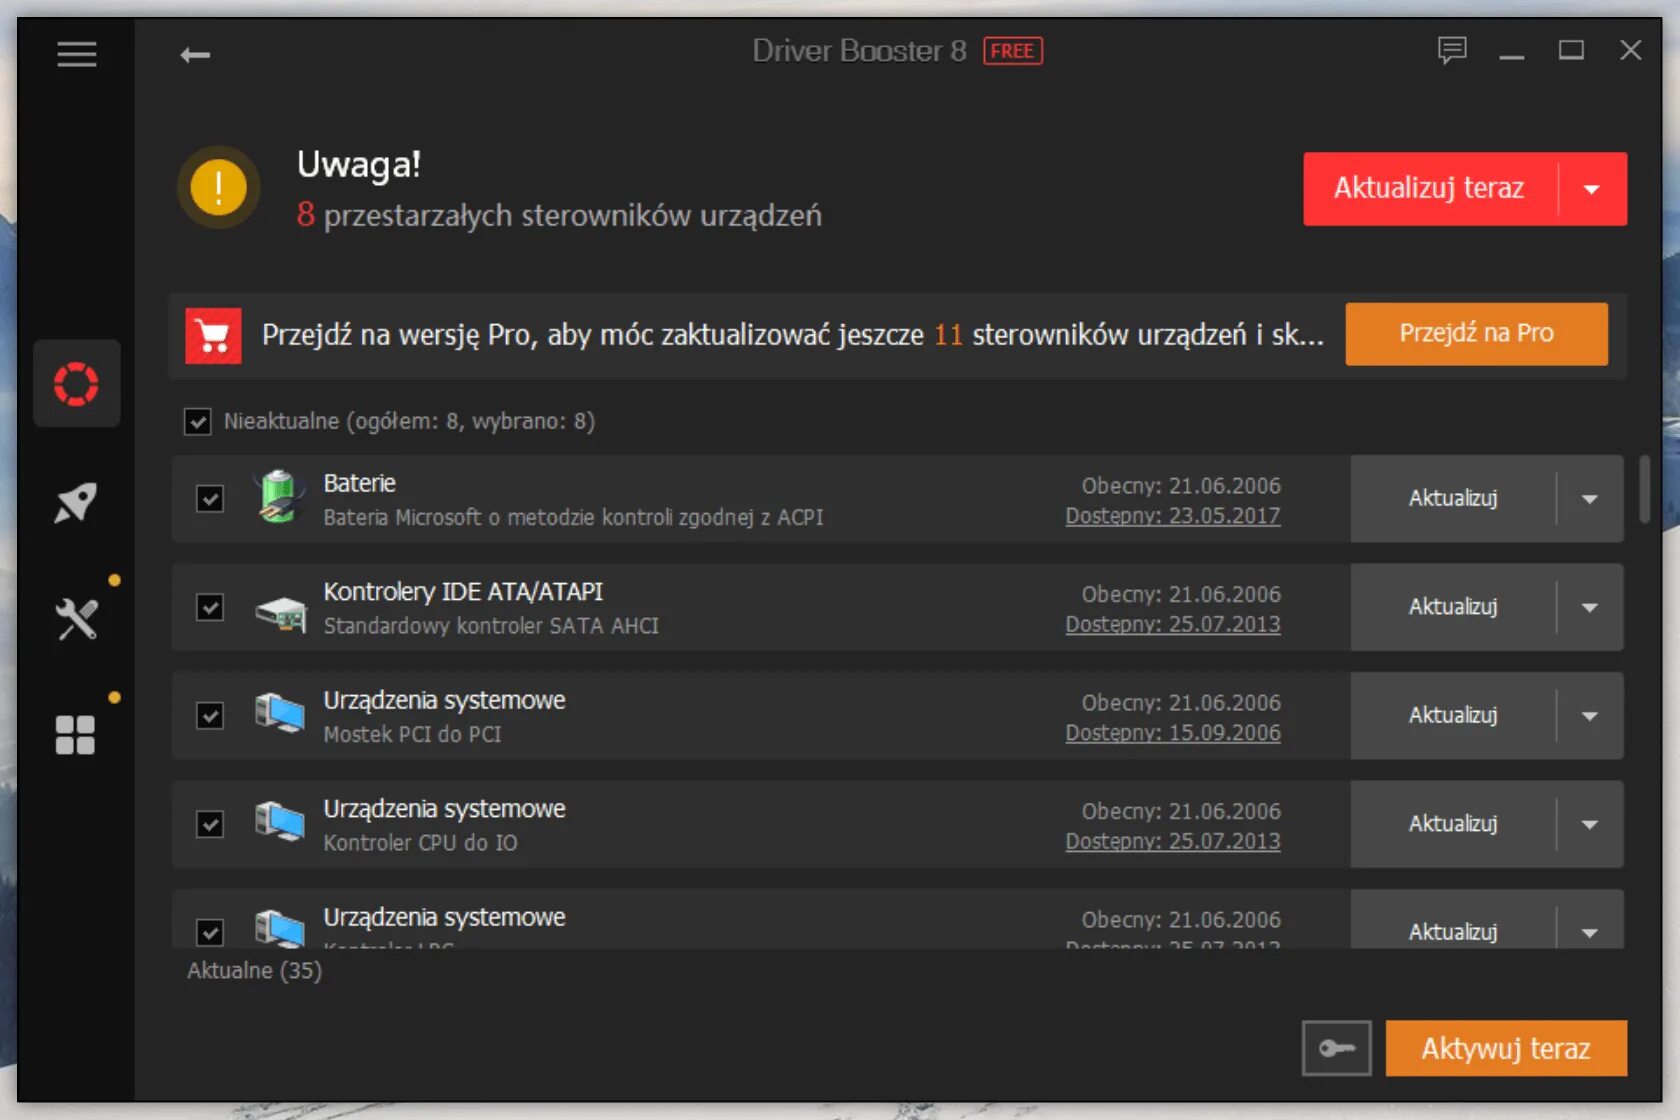
Task: Click the red shopping cart icon
Action: pos(213,336)
